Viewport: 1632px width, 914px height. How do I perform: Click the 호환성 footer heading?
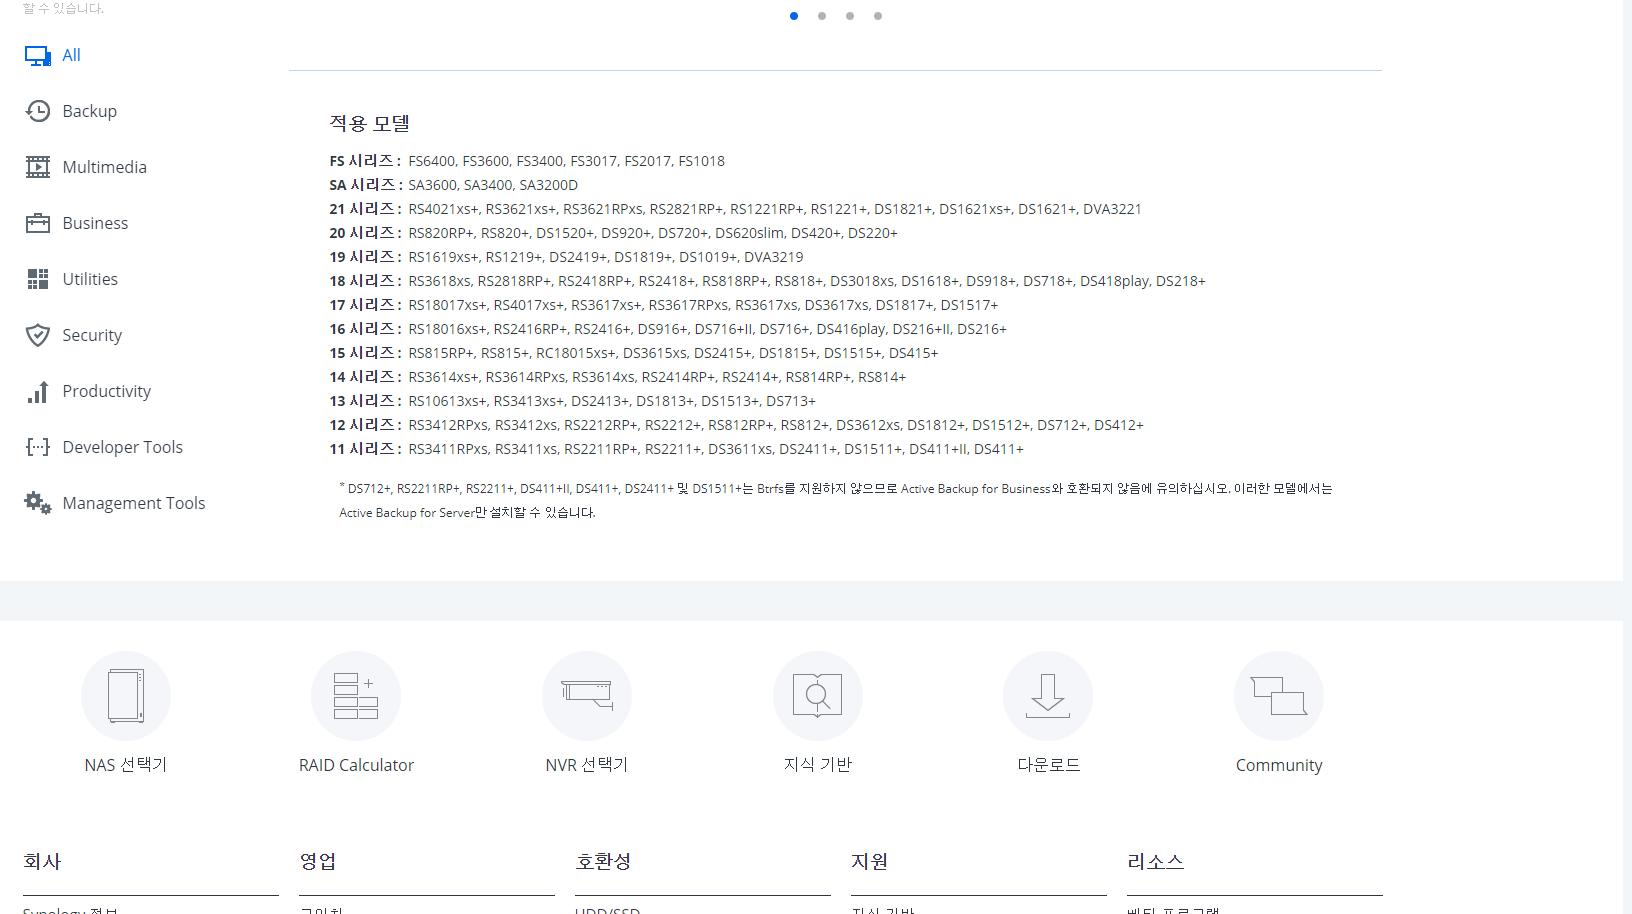603,861
